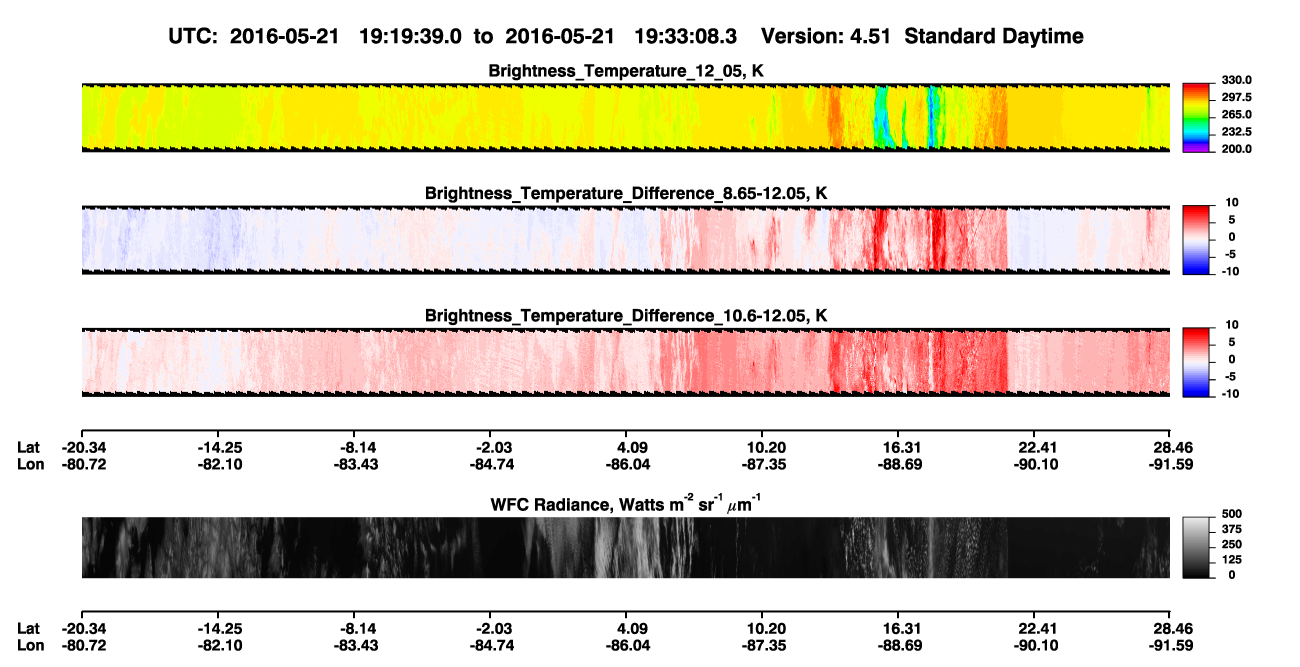1300x667 pixels.
Task: Click the Lon row label under the 10.6-12.05 panel
Action: (30, 464)
